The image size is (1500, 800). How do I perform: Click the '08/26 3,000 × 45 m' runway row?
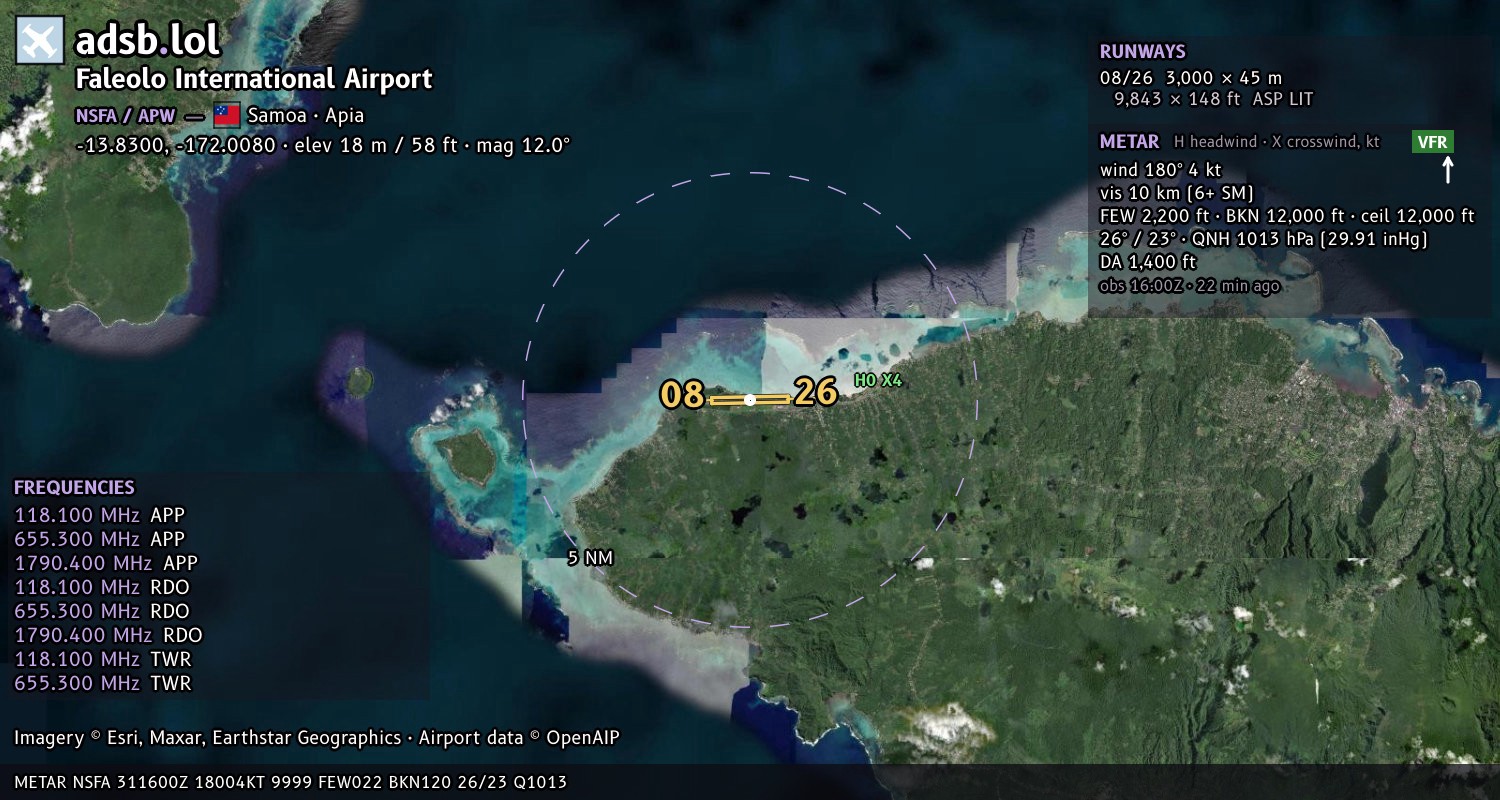click(x=1191, y=77)
